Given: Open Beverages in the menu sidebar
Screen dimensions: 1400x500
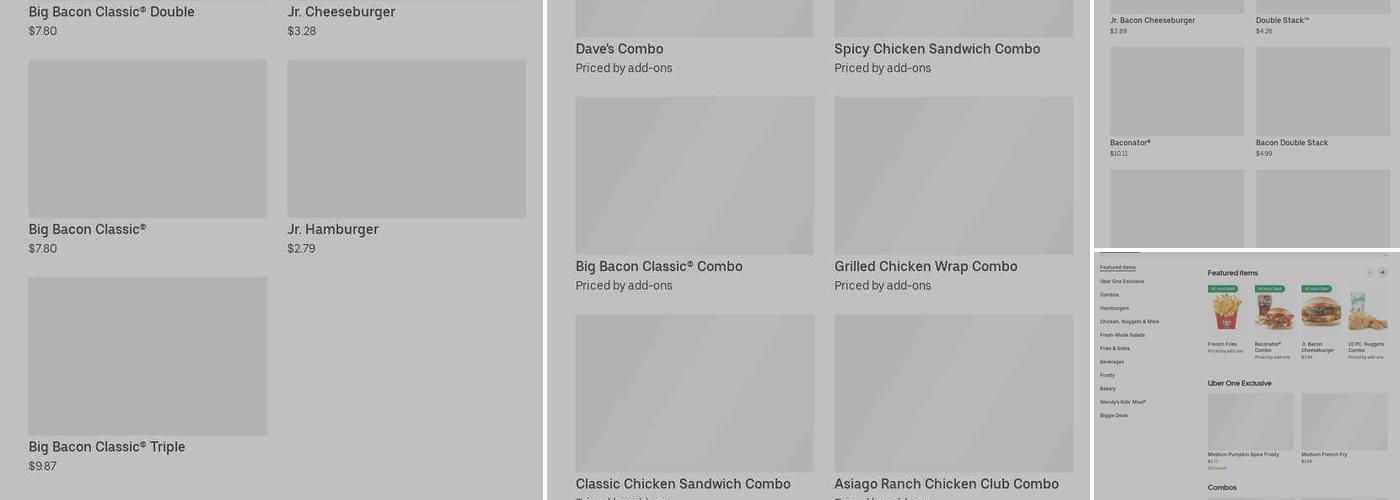Looking at the screenshot, I should click(x=1112, y=362).
